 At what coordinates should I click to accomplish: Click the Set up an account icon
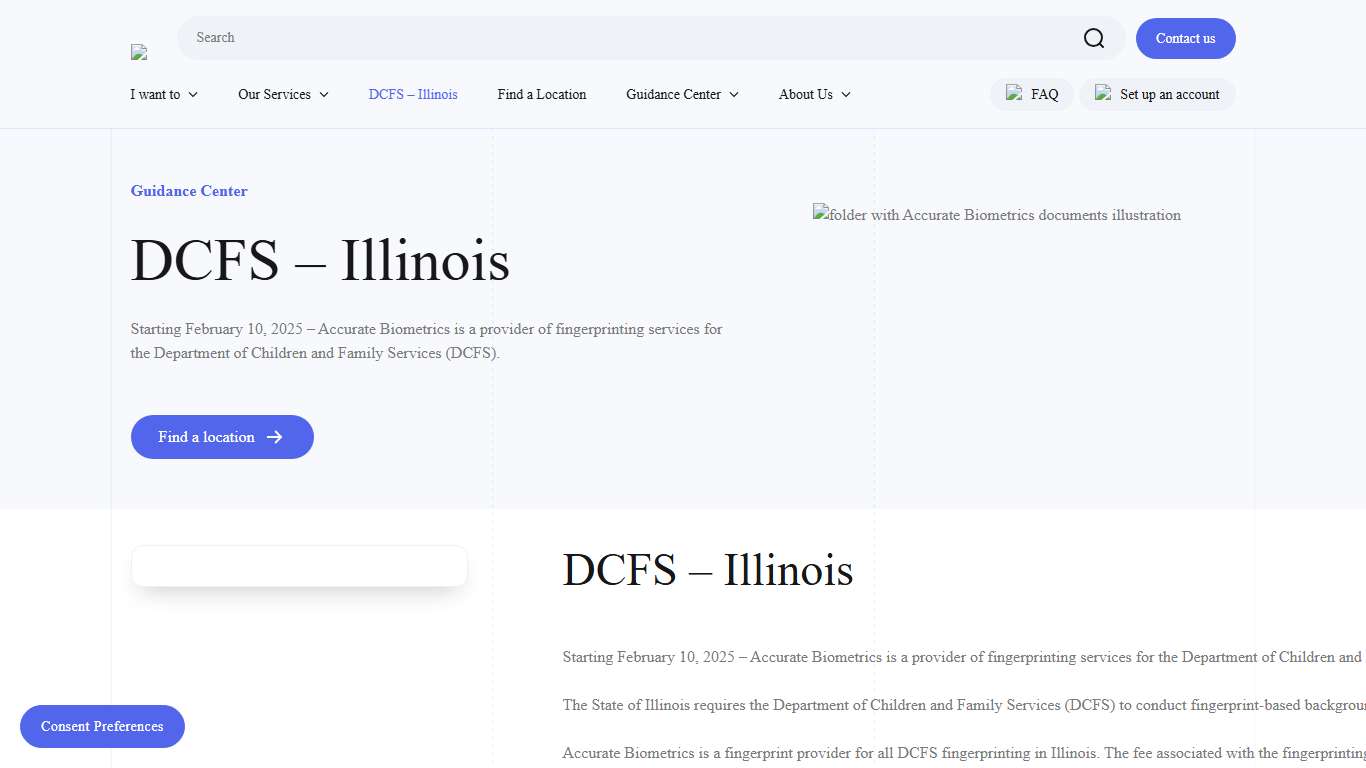[x=1103, y=93]
